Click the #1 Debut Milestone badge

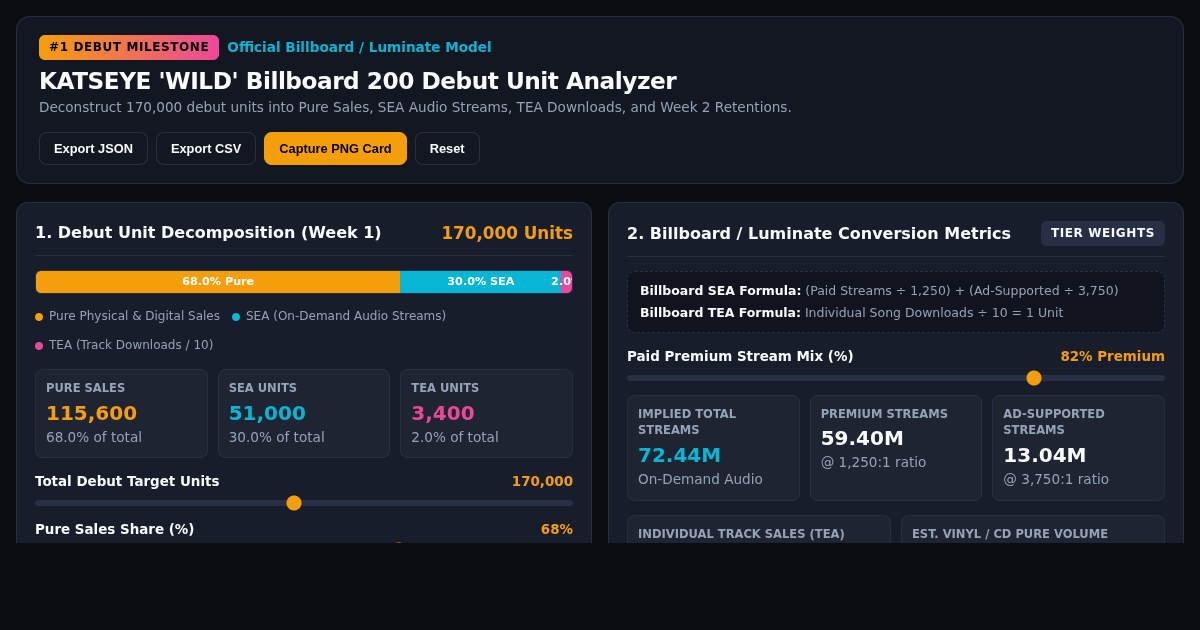point(129,47)
